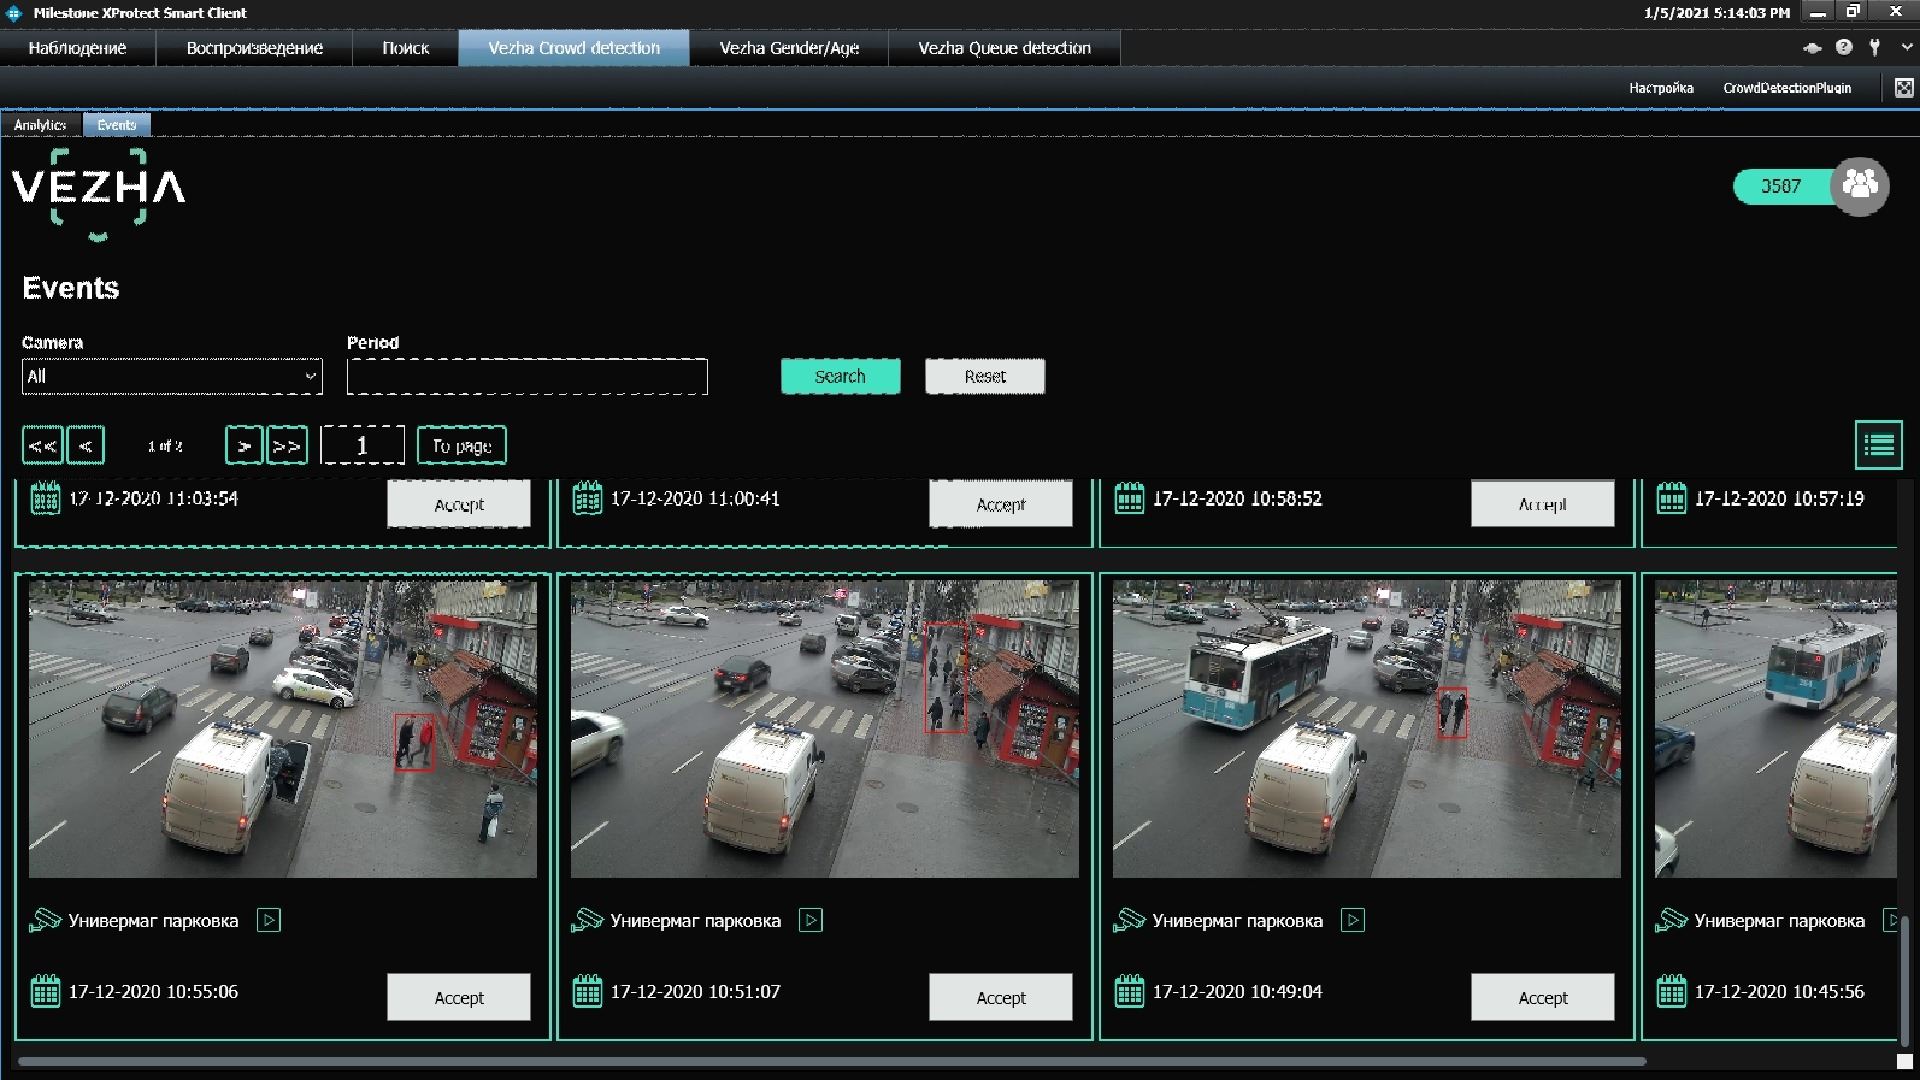Click the vertical scrollbar of events list
1920x1080 pixels.
1903,980
